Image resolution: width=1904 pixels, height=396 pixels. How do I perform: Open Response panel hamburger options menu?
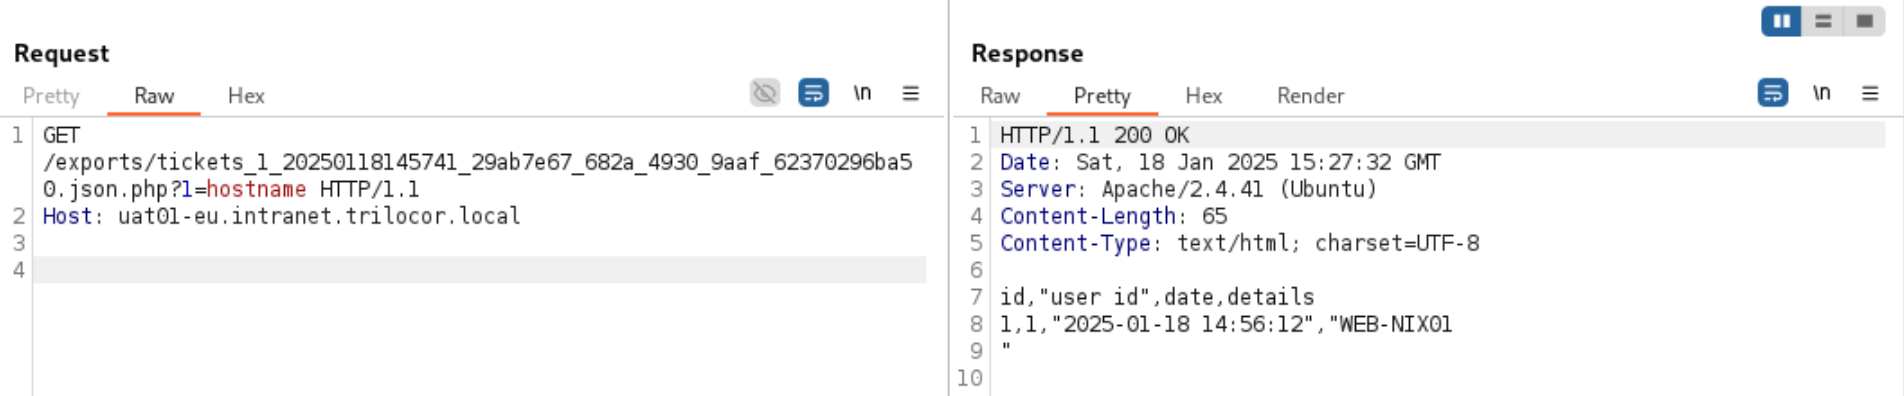pos(1870,93)
